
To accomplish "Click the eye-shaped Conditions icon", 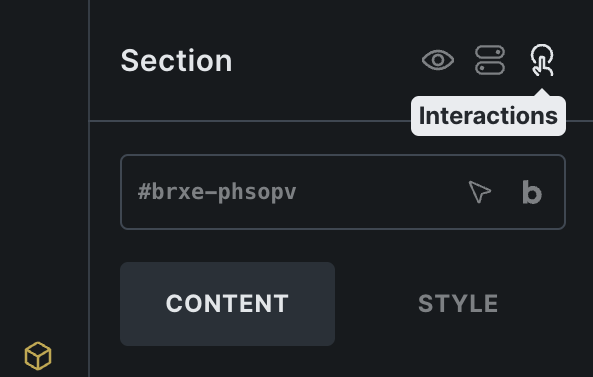I will click(438, 60).
